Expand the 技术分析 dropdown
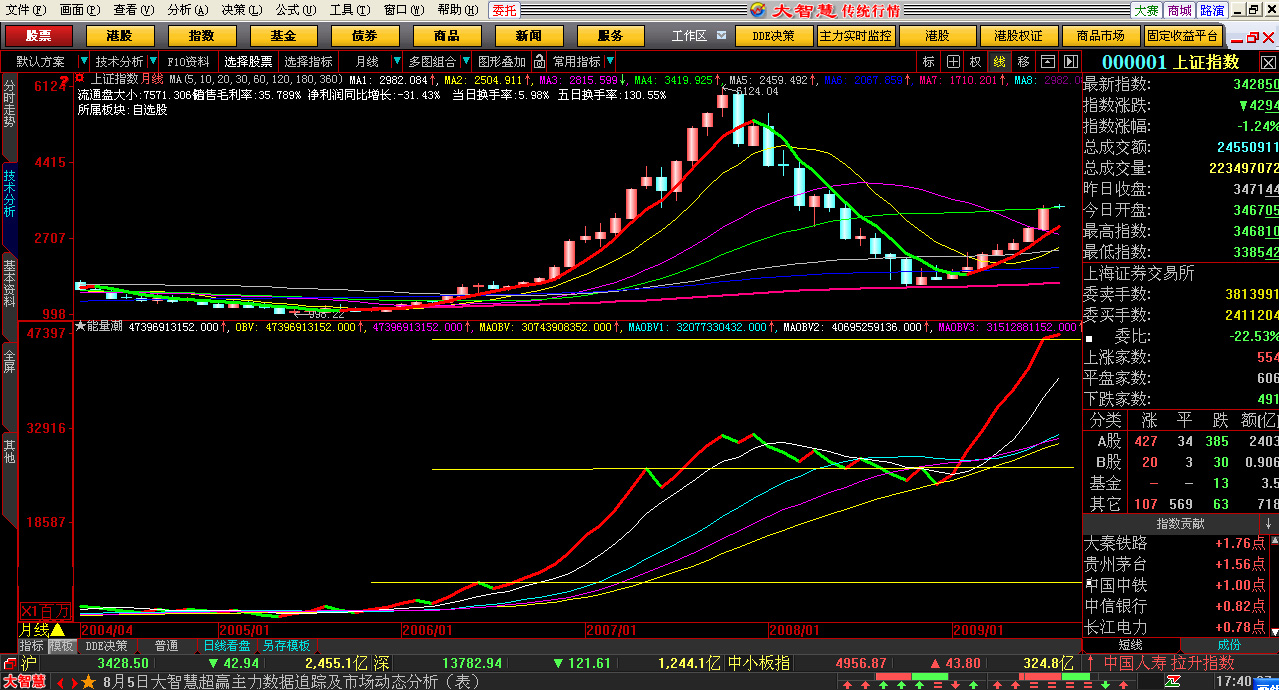The image size is (1279, 690). (153, 62)
